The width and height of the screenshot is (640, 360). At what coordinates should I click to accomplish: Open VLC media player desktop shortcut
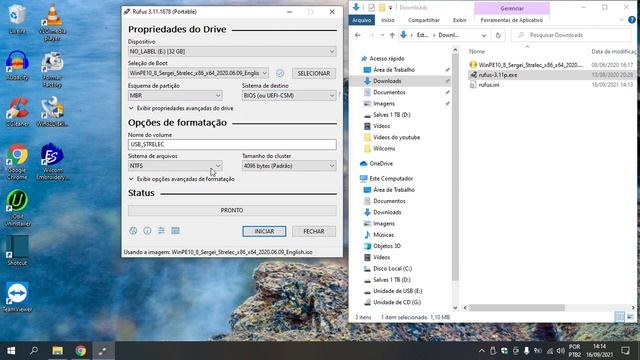(52, 22)
